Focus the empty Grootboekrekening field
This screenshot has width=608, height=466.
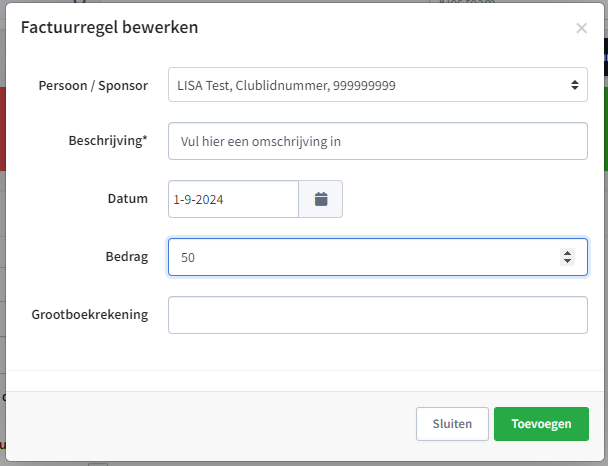[378, 315]
